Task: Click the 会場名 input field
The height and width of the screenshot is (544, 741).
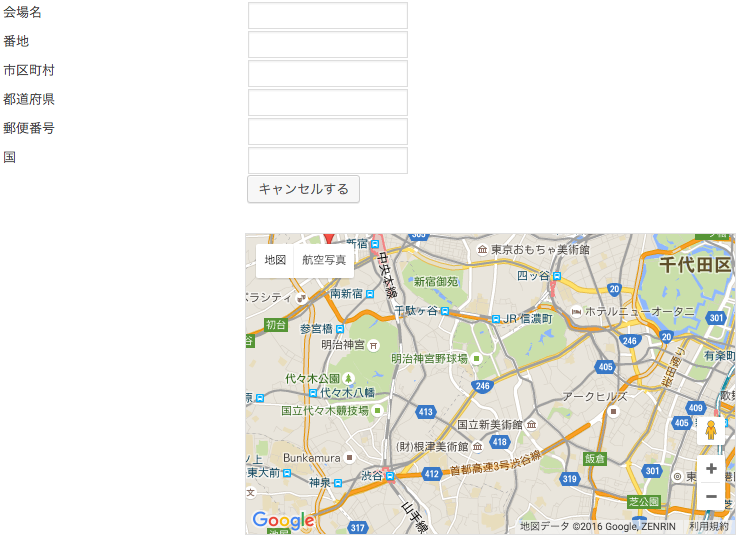Action: (327, 16)
